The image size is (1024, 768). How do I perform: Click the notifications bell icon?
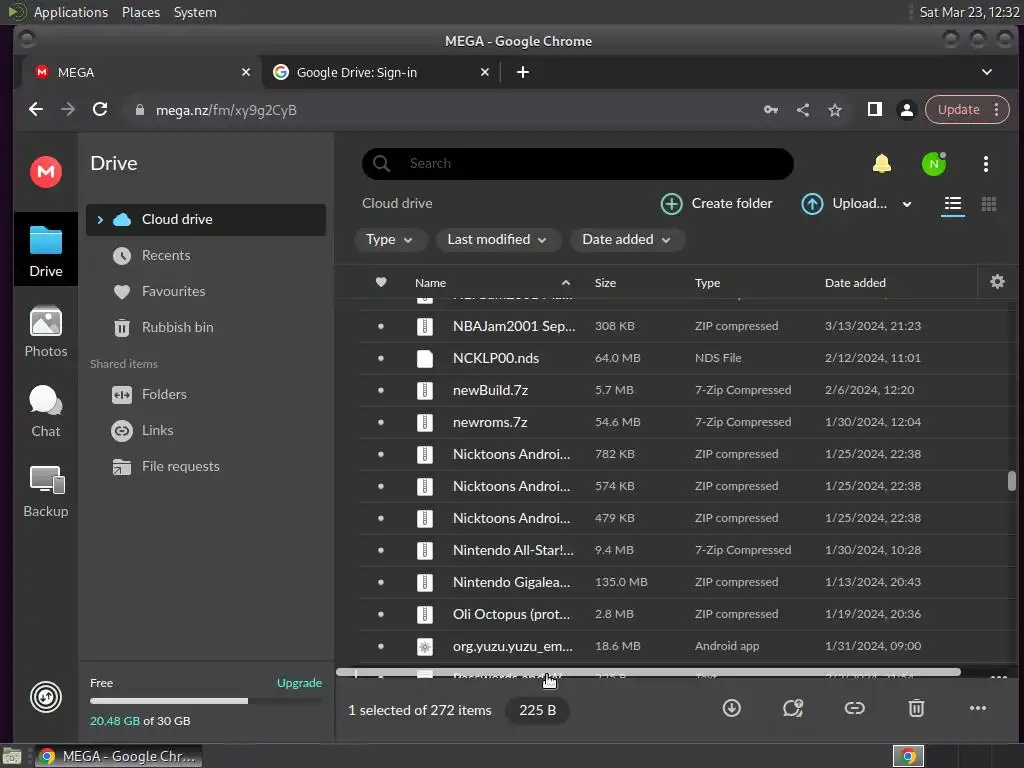pos(882,163)
